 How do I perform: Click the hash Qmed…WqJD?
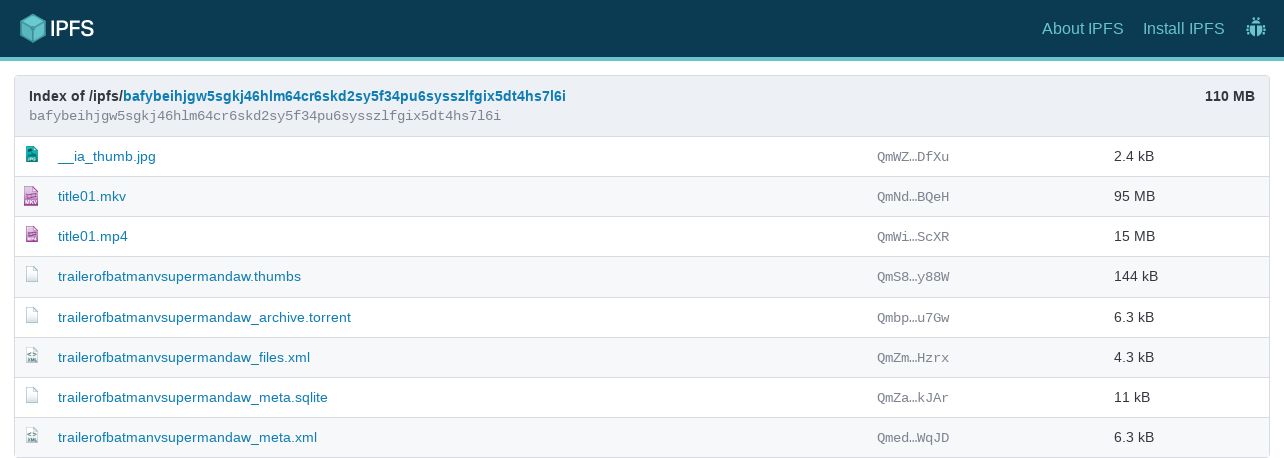(913, 438)
